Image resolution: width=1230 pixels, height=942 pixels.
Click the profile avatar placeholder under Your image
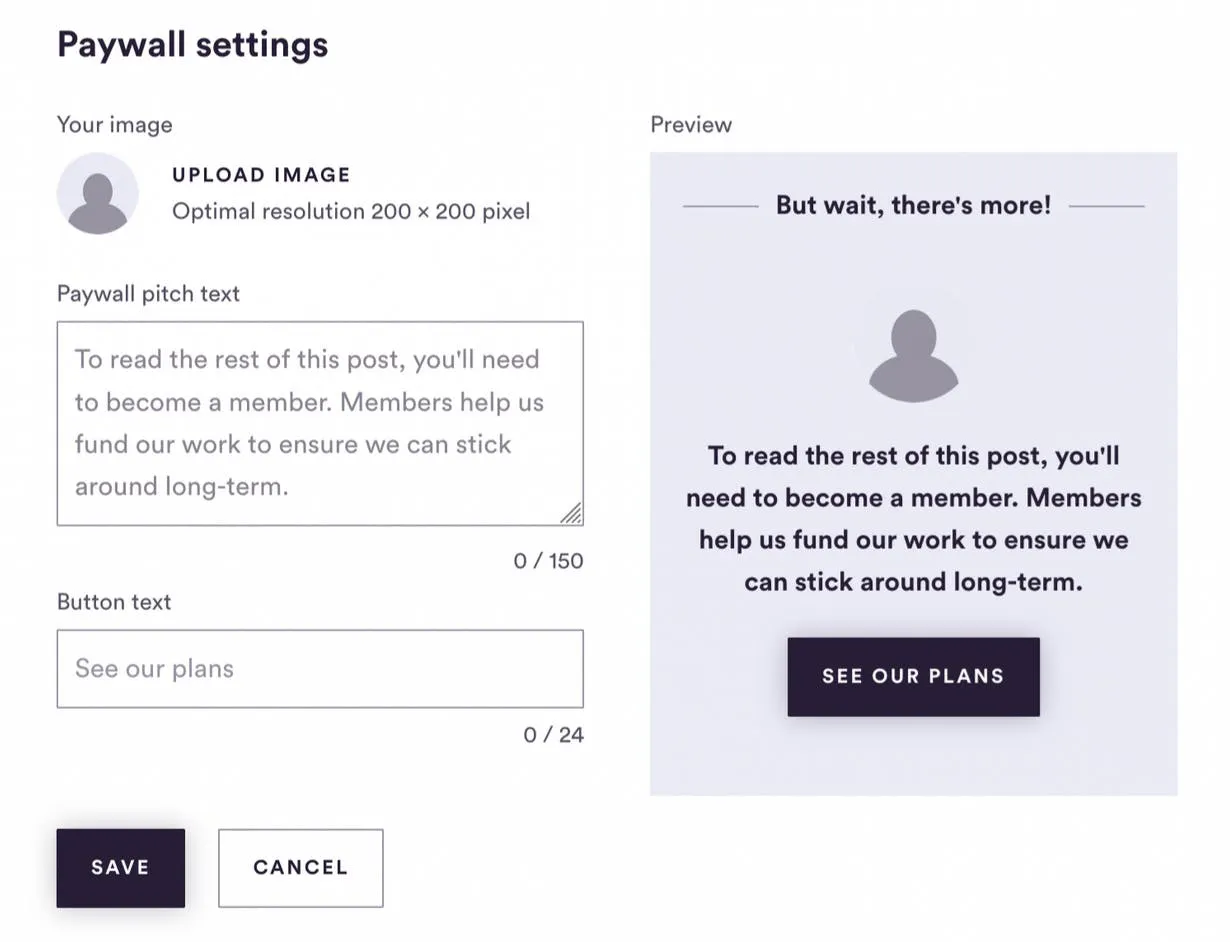97,193
